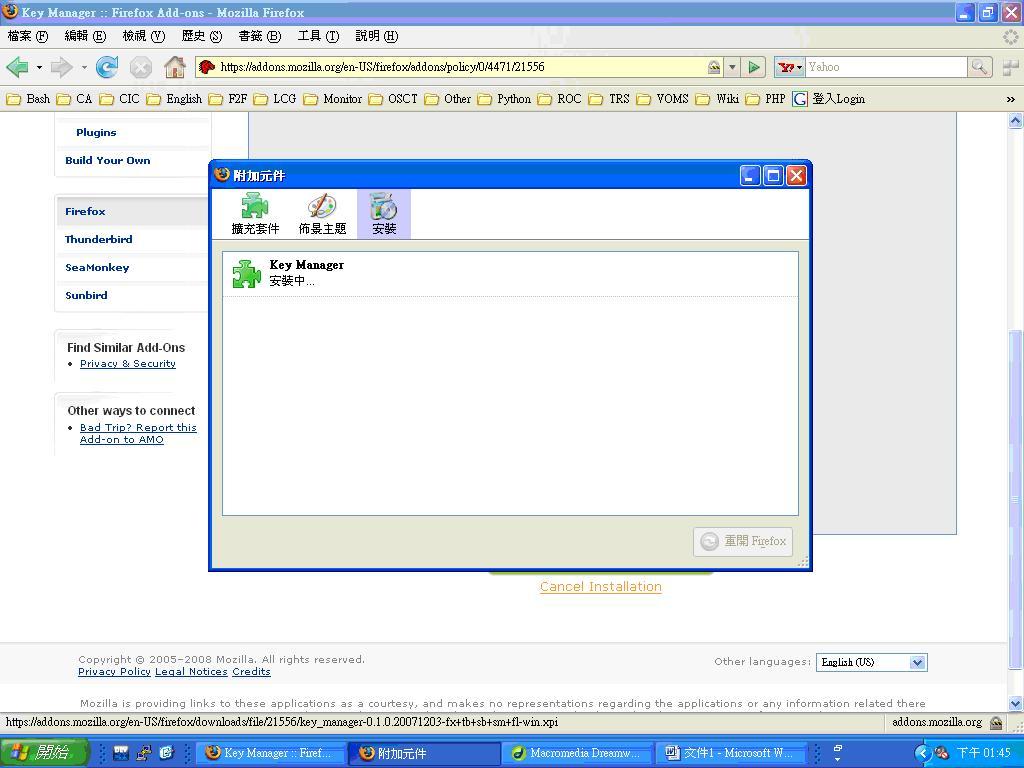
Task: Select Thunderbird in the sidebar
Action: [x=99, y=240]
